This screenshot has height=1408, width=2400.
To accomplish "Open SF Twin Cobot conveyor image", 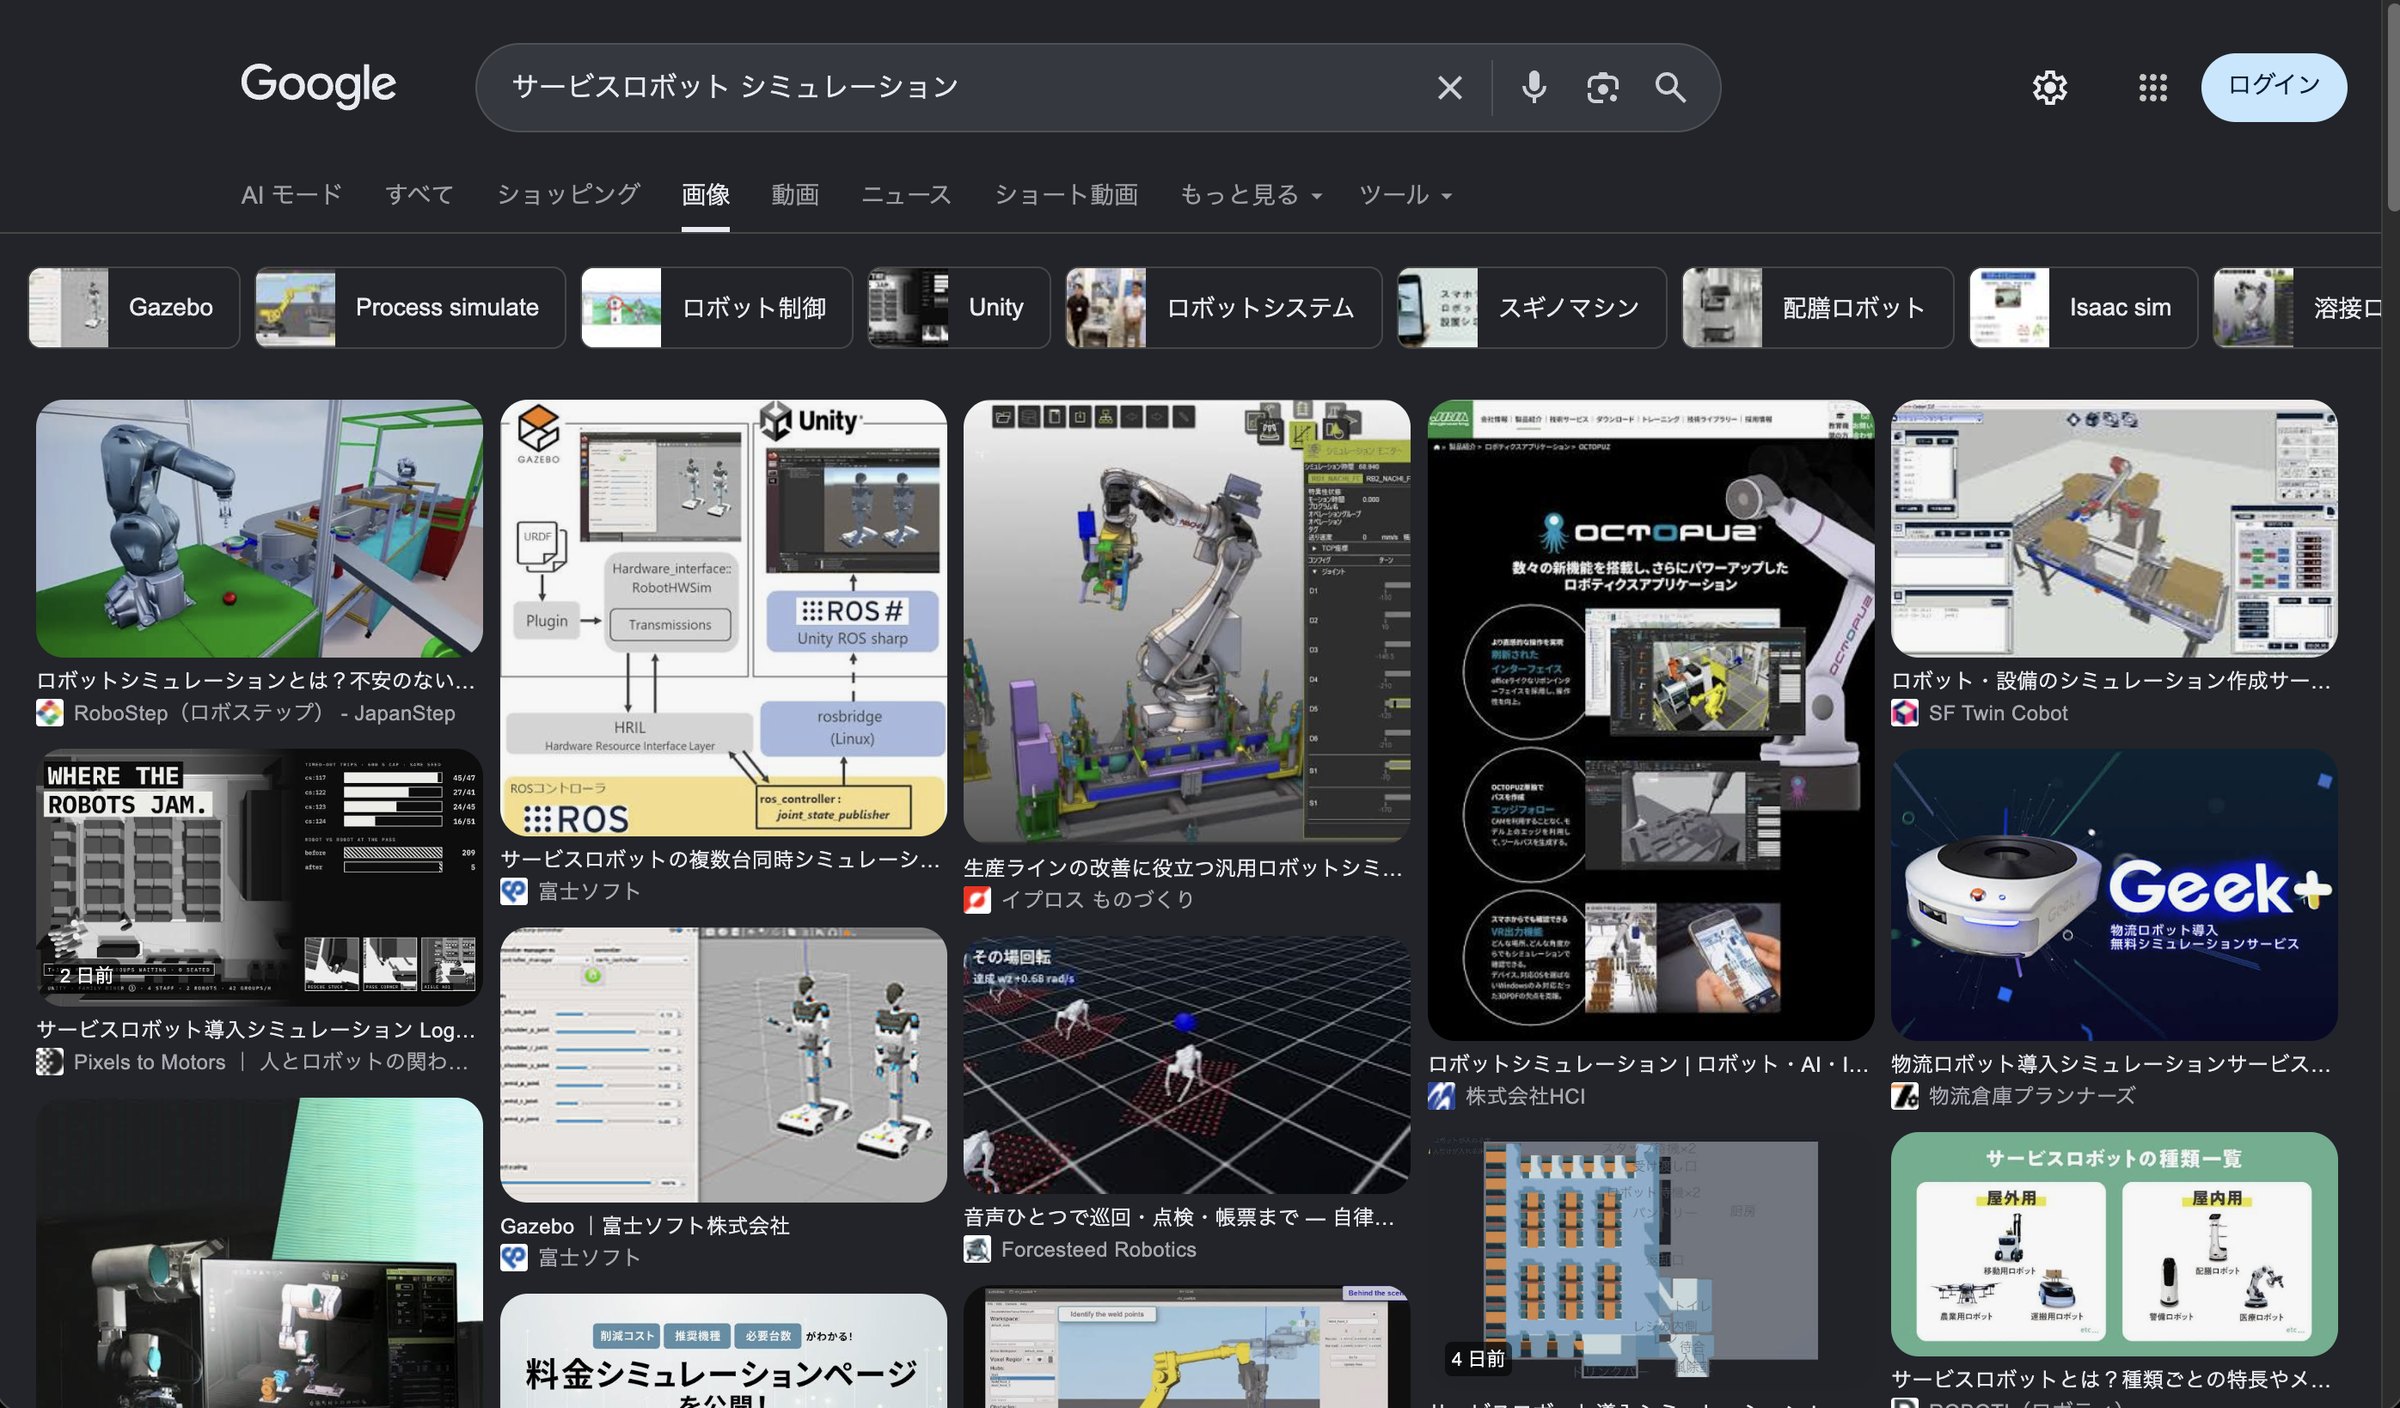I will (x=2114, y=528).
